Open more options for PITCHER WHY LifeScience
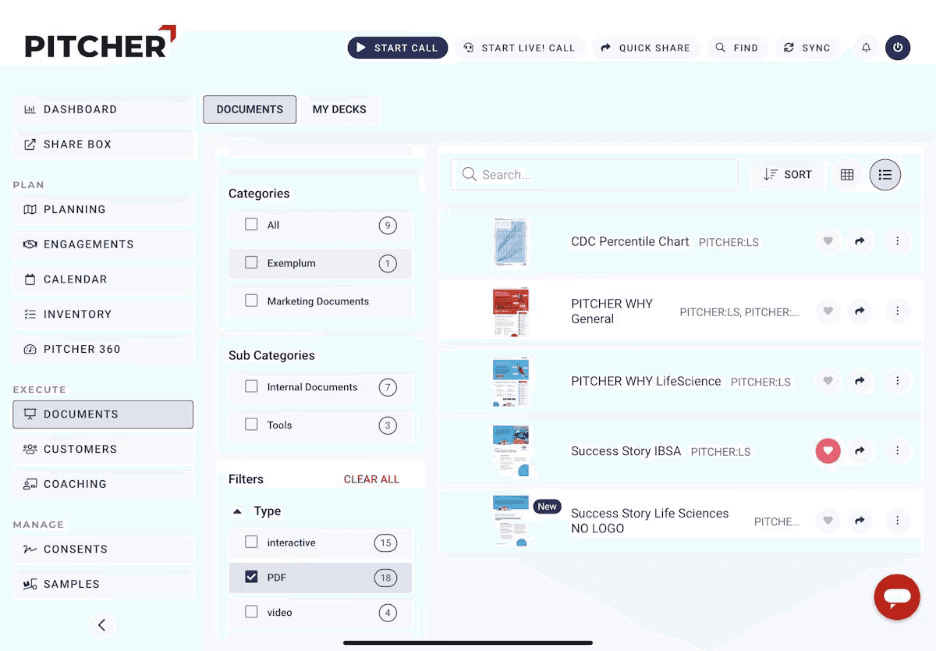Image resolution: width=936 pixels, height=651 pixels. pyautogui.click(x=897, y=381)
